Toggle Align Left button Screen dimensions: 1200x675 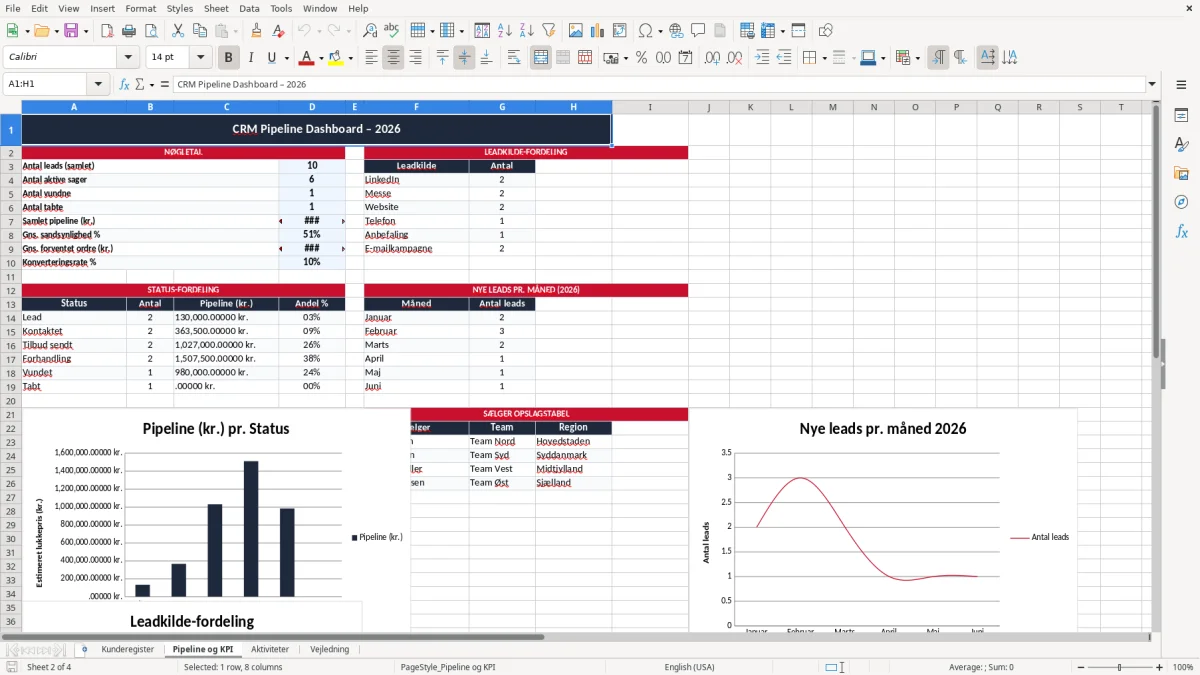click(x=372, y=58)
